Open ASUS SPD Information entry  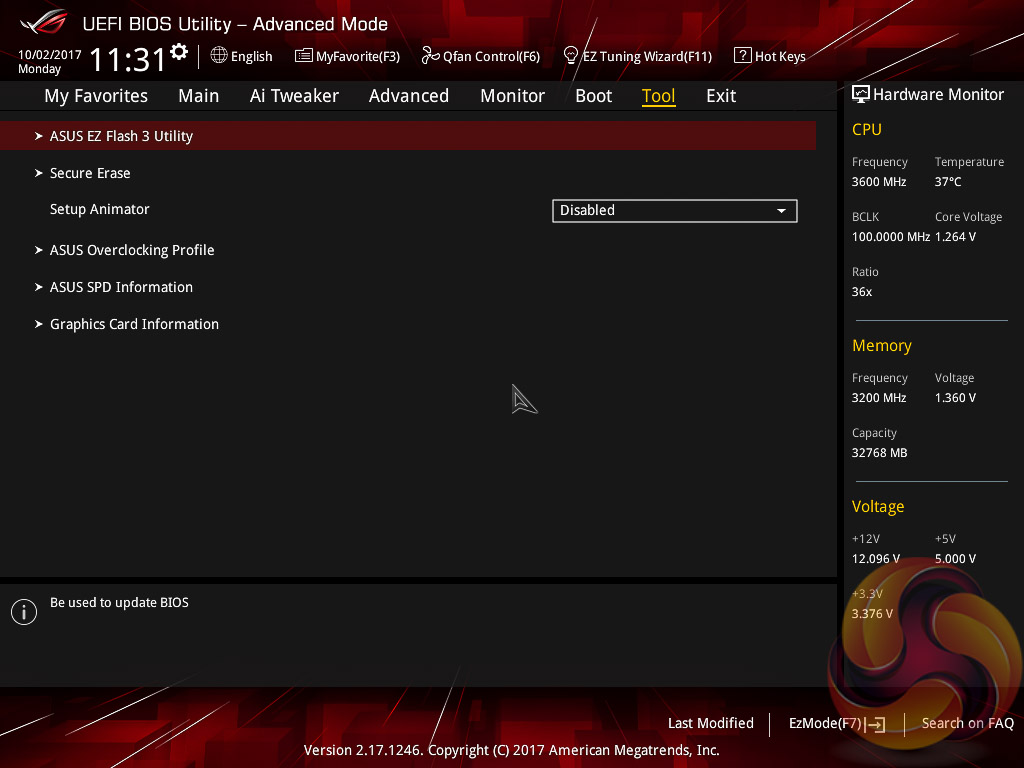coord(121,287)
